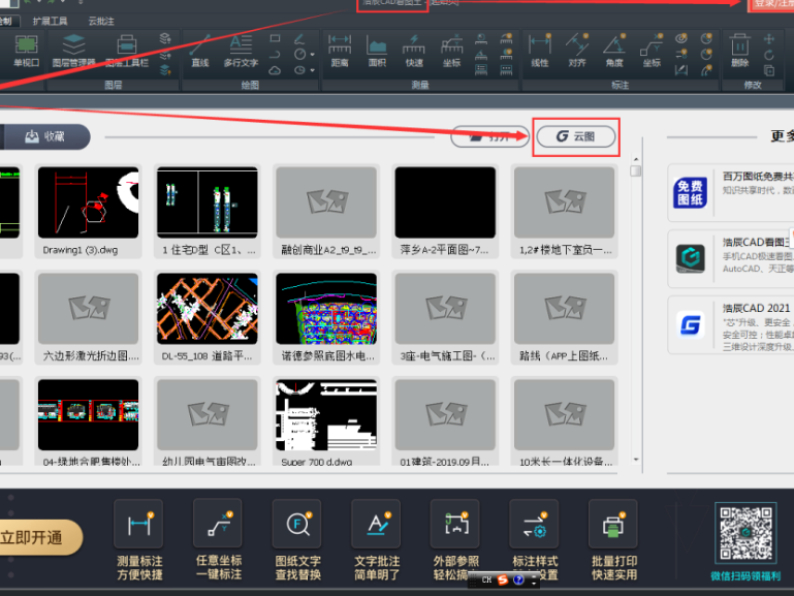Click the 立即开通 gold button
794x596 pixels.
[38, 537]
